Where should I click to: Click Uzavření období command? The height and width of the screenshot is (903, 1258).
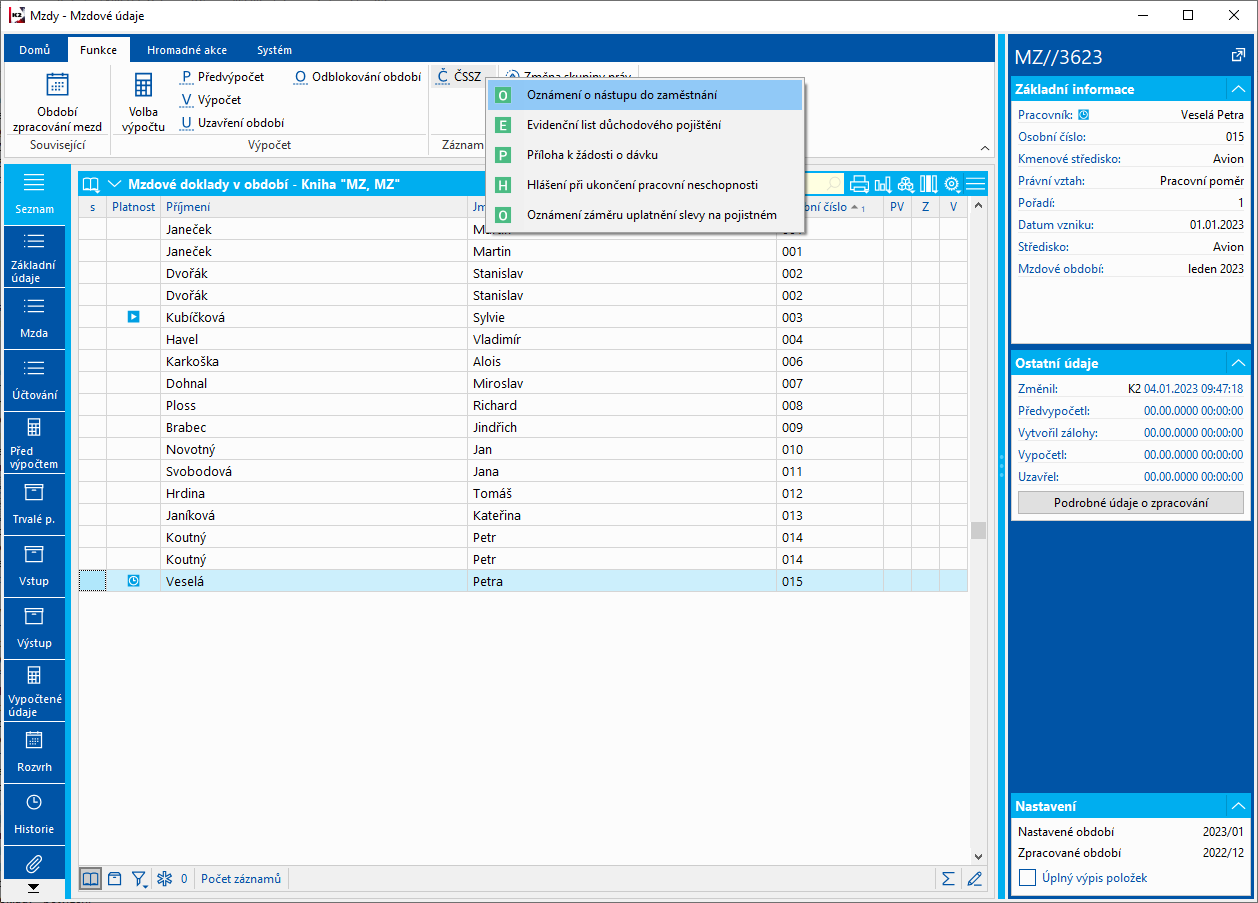coord(232,123)
